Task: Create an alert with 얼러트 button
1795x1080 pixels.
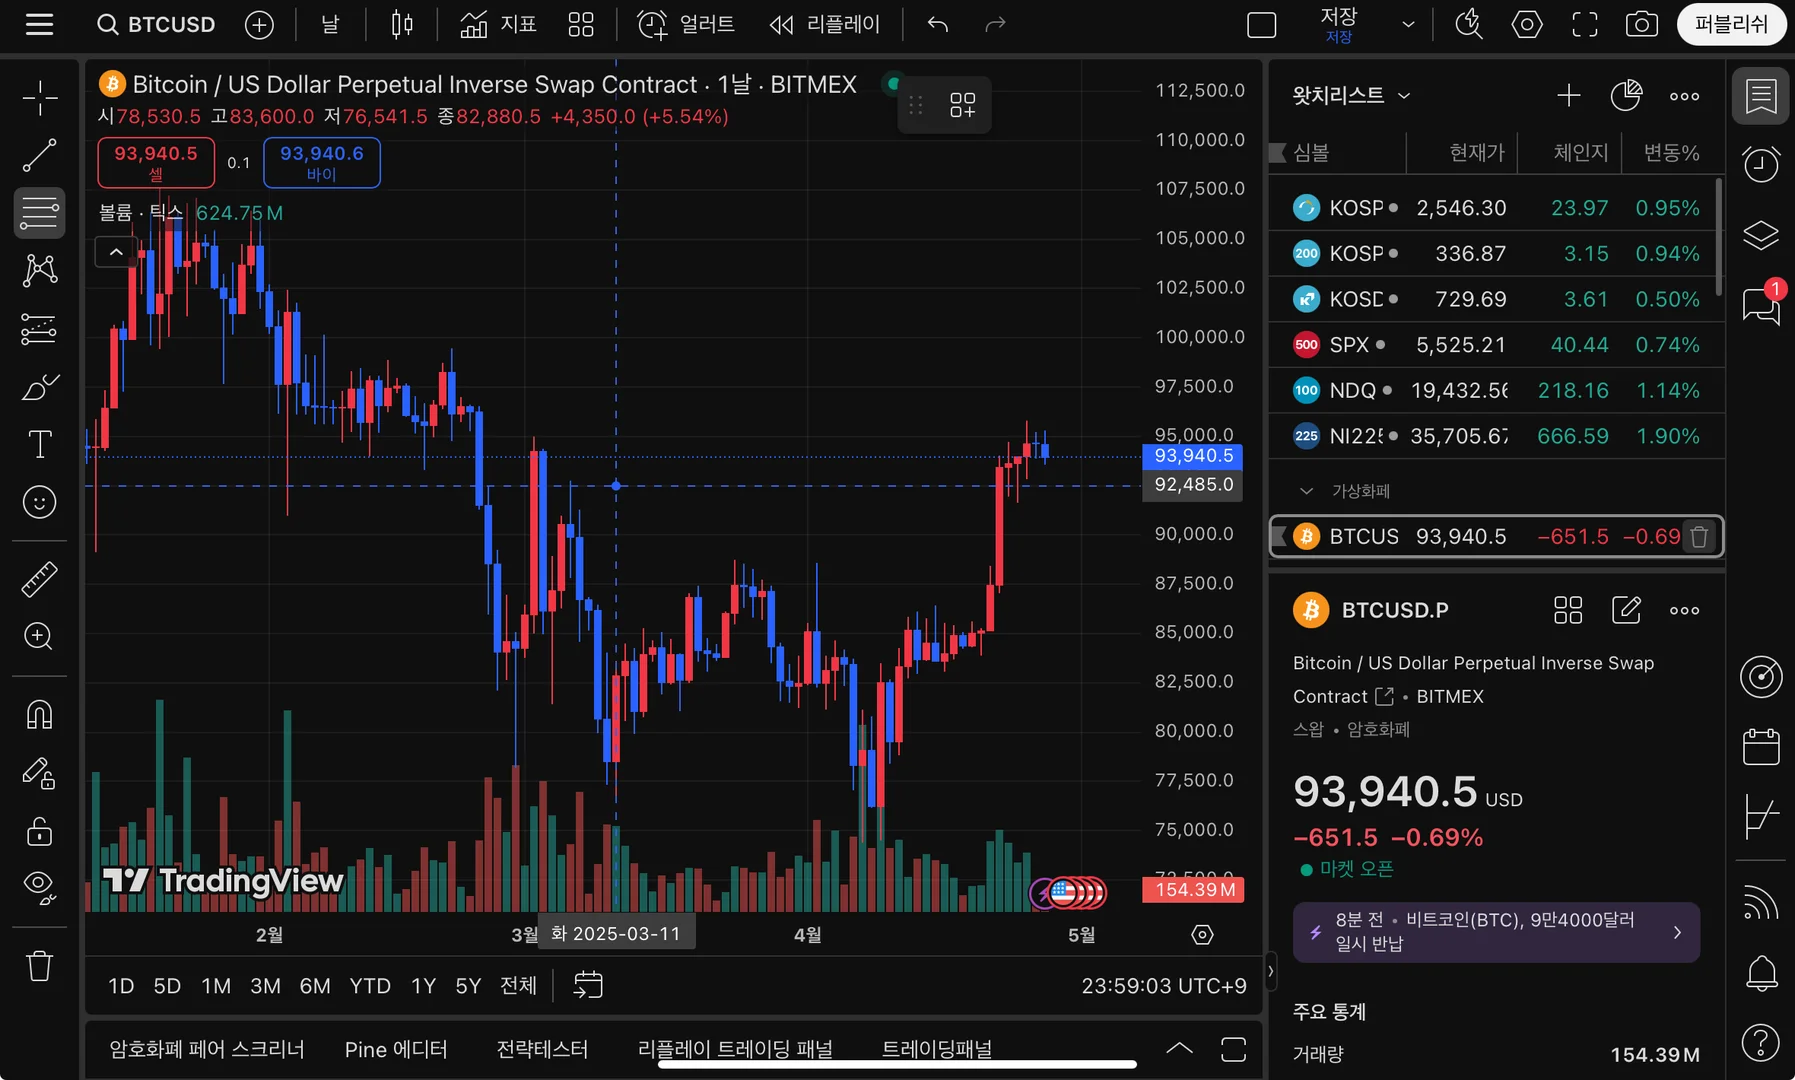Action: point(686,24)
